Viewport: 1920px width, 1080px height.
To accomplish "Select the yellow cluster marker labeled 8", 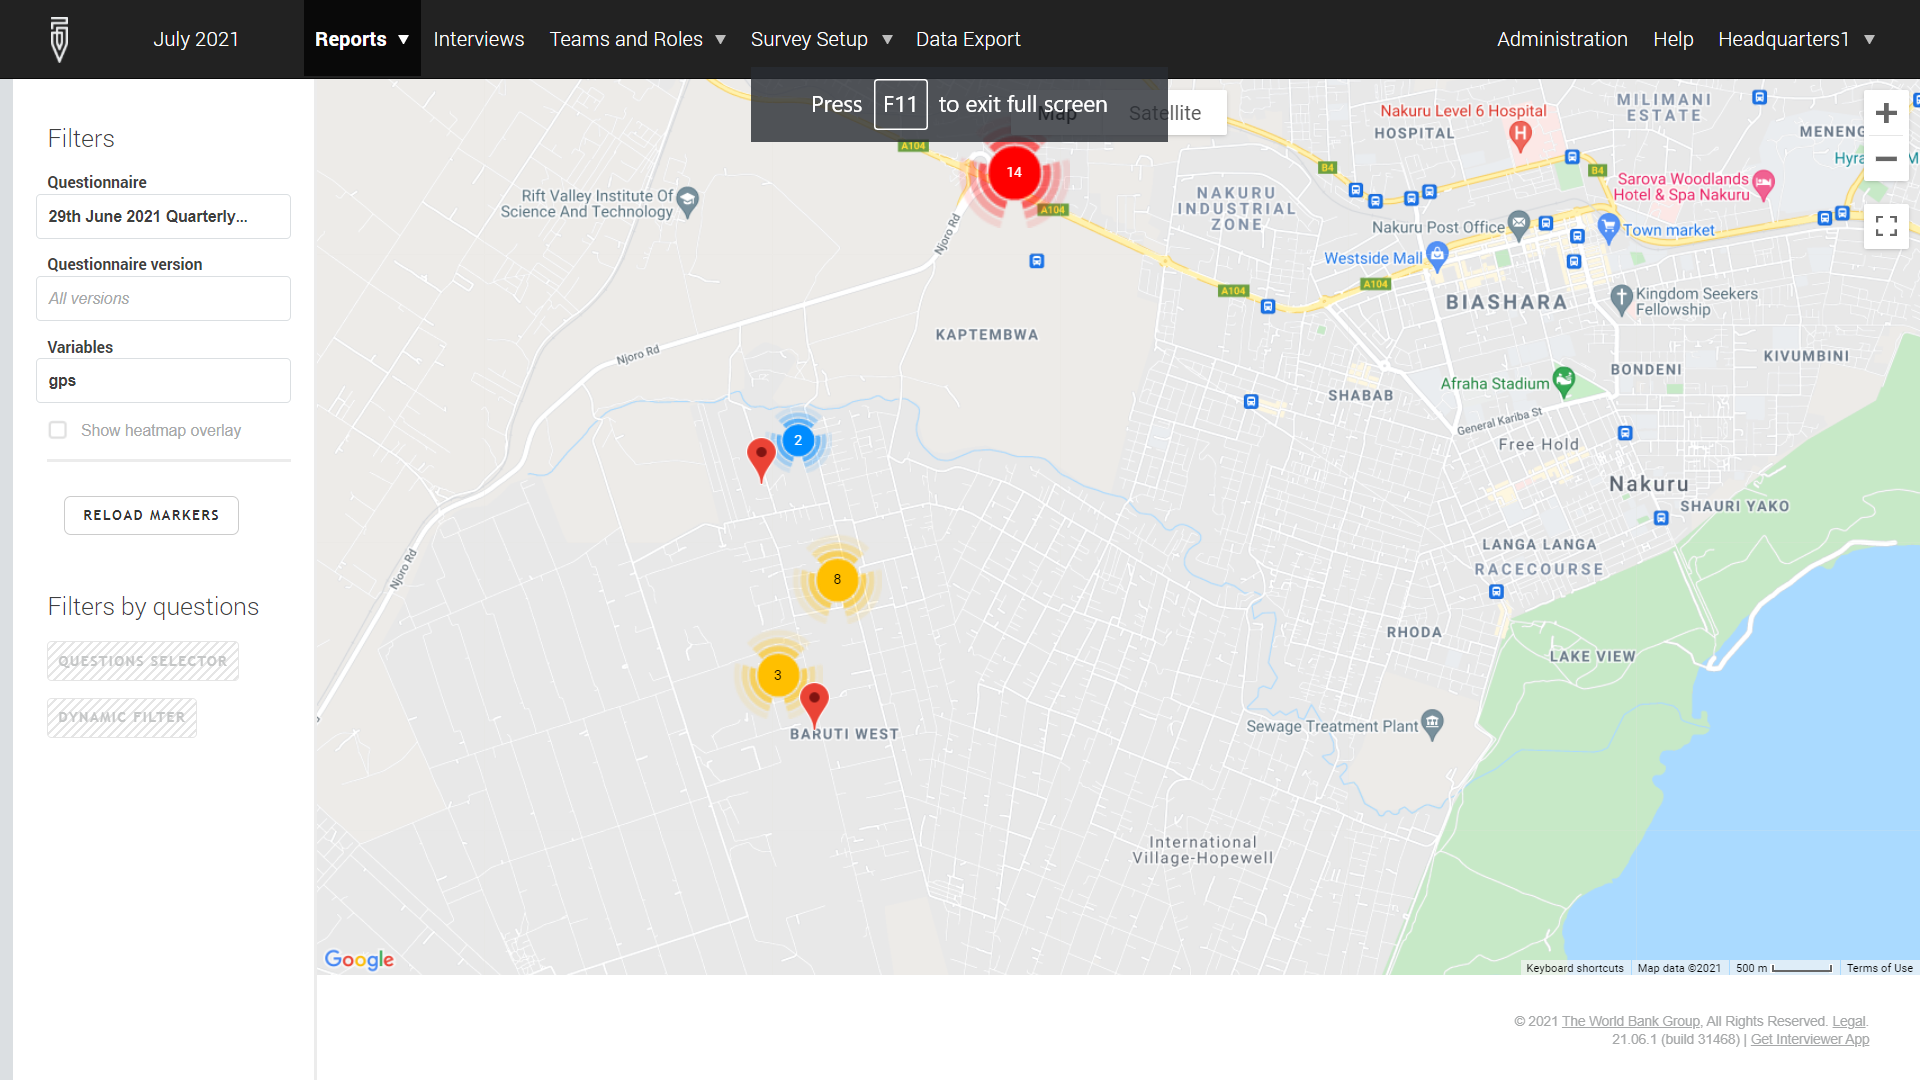I will pos(836,578).
